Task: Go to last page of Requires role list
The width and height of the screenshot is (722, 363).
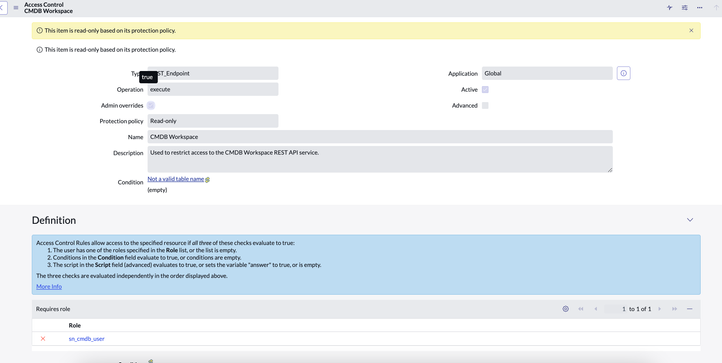Action: 674,309
